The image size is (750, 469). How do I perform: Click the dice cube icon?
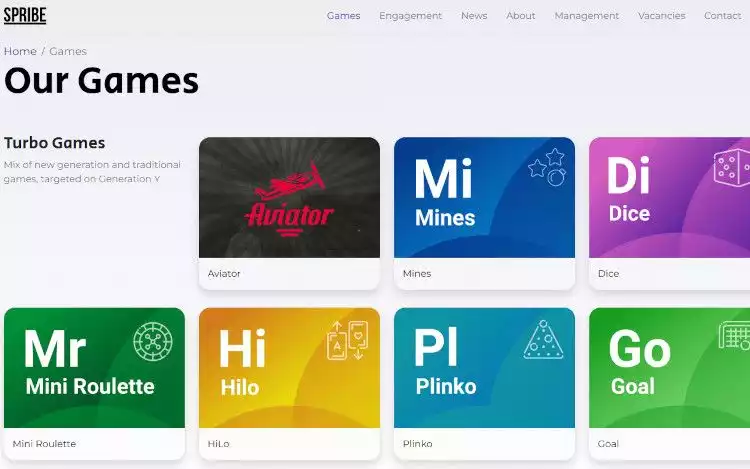point(732,167)
